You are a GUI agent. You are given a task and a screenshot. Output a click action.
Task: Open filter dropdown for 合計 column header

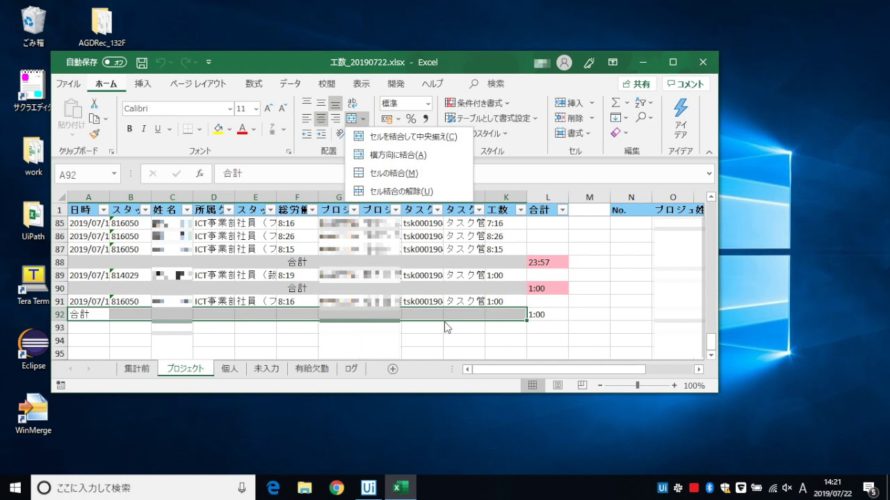pyautogui.click(x=562, y=210)
